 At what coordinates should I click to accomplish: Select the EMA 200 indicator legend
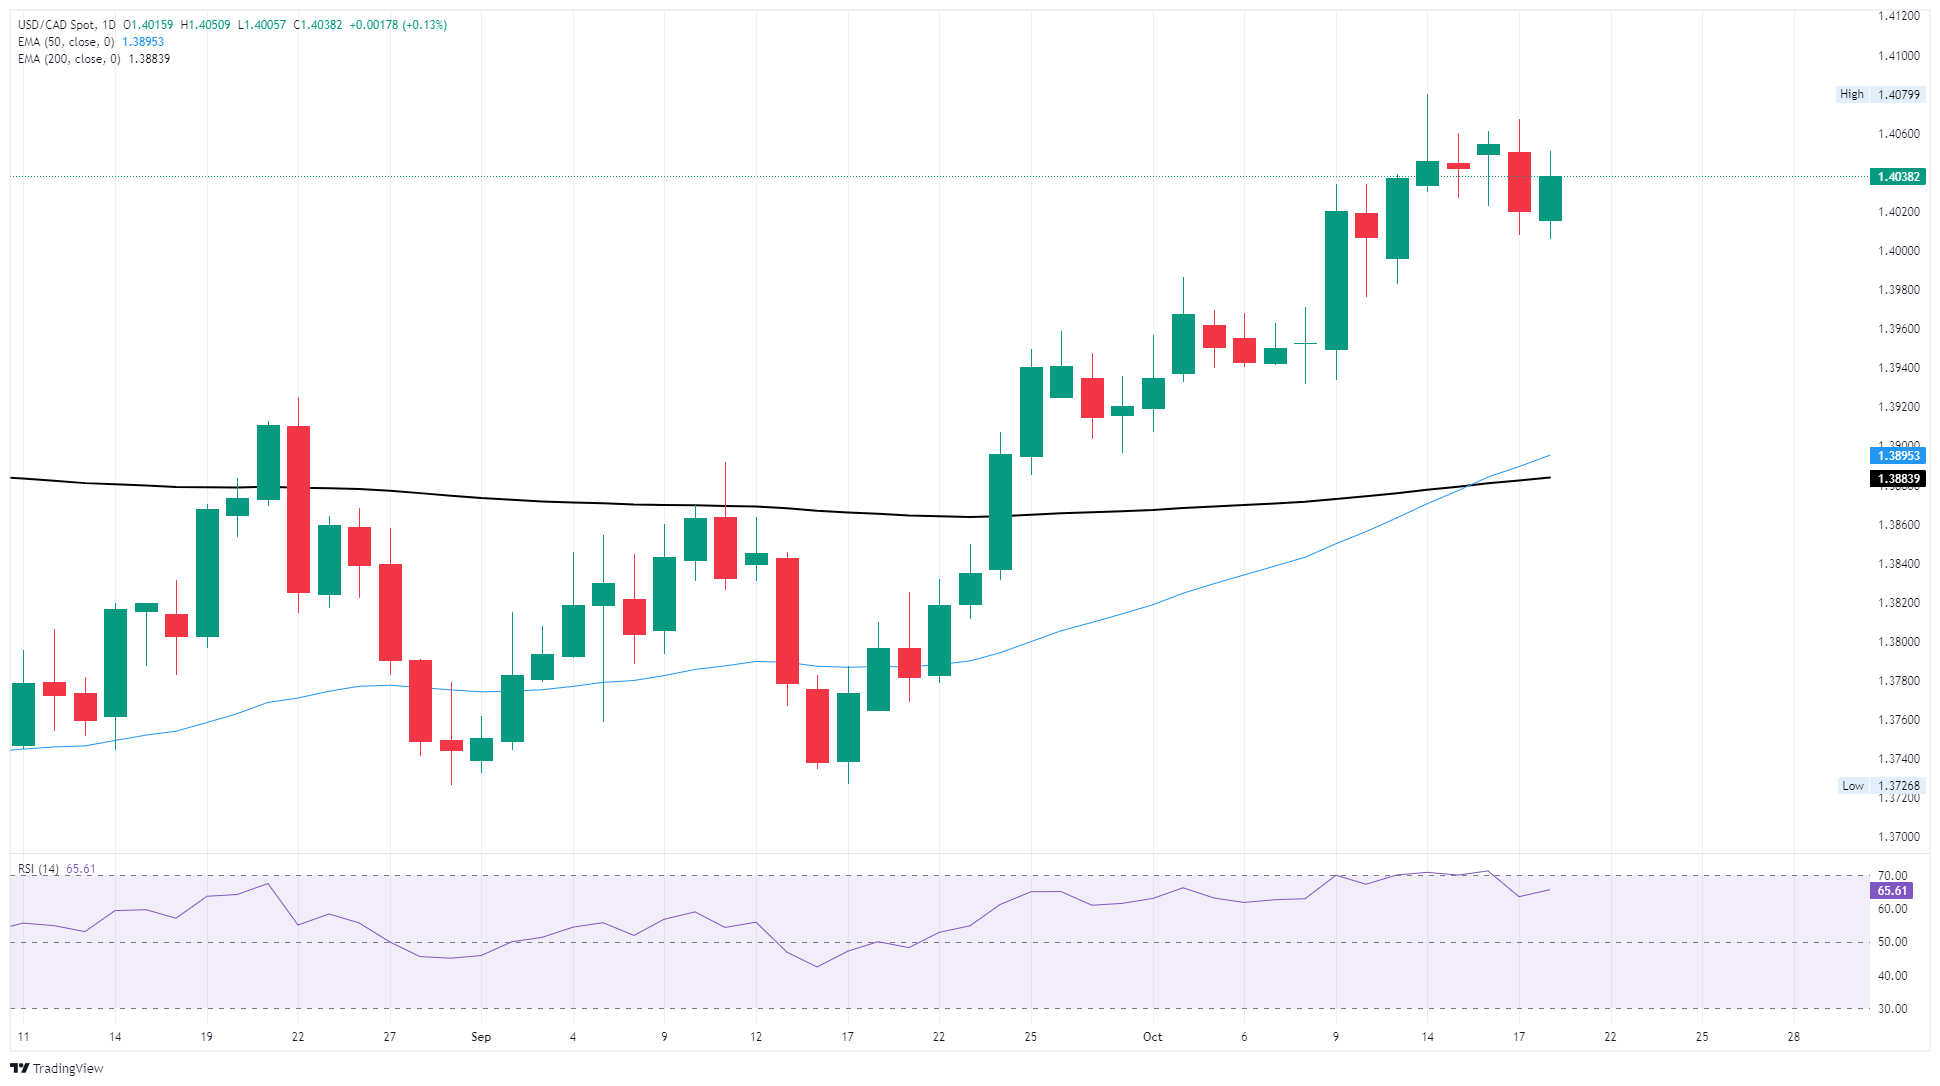coord(69,59)
